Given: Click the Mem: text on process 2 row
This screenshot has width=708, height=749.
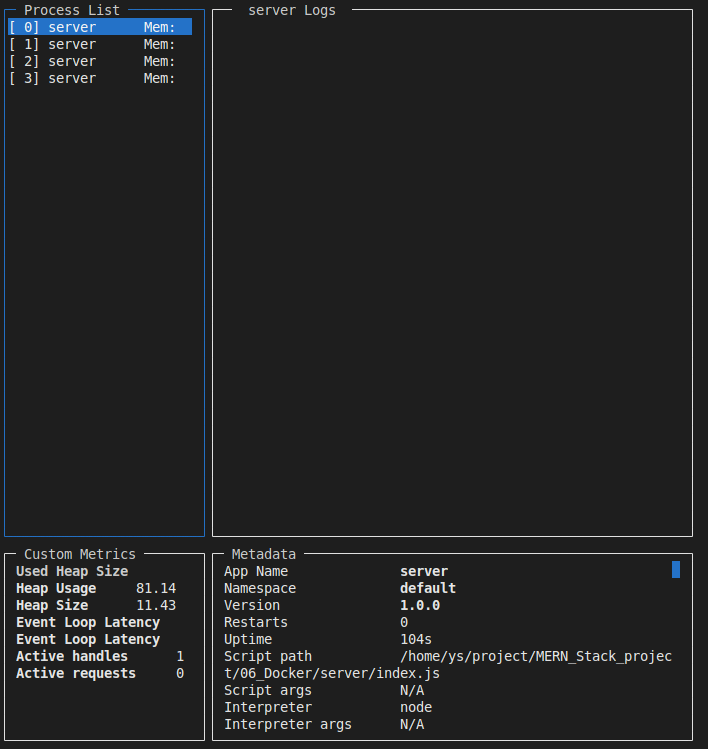Looking at the screenshot, I should (160, 62).
